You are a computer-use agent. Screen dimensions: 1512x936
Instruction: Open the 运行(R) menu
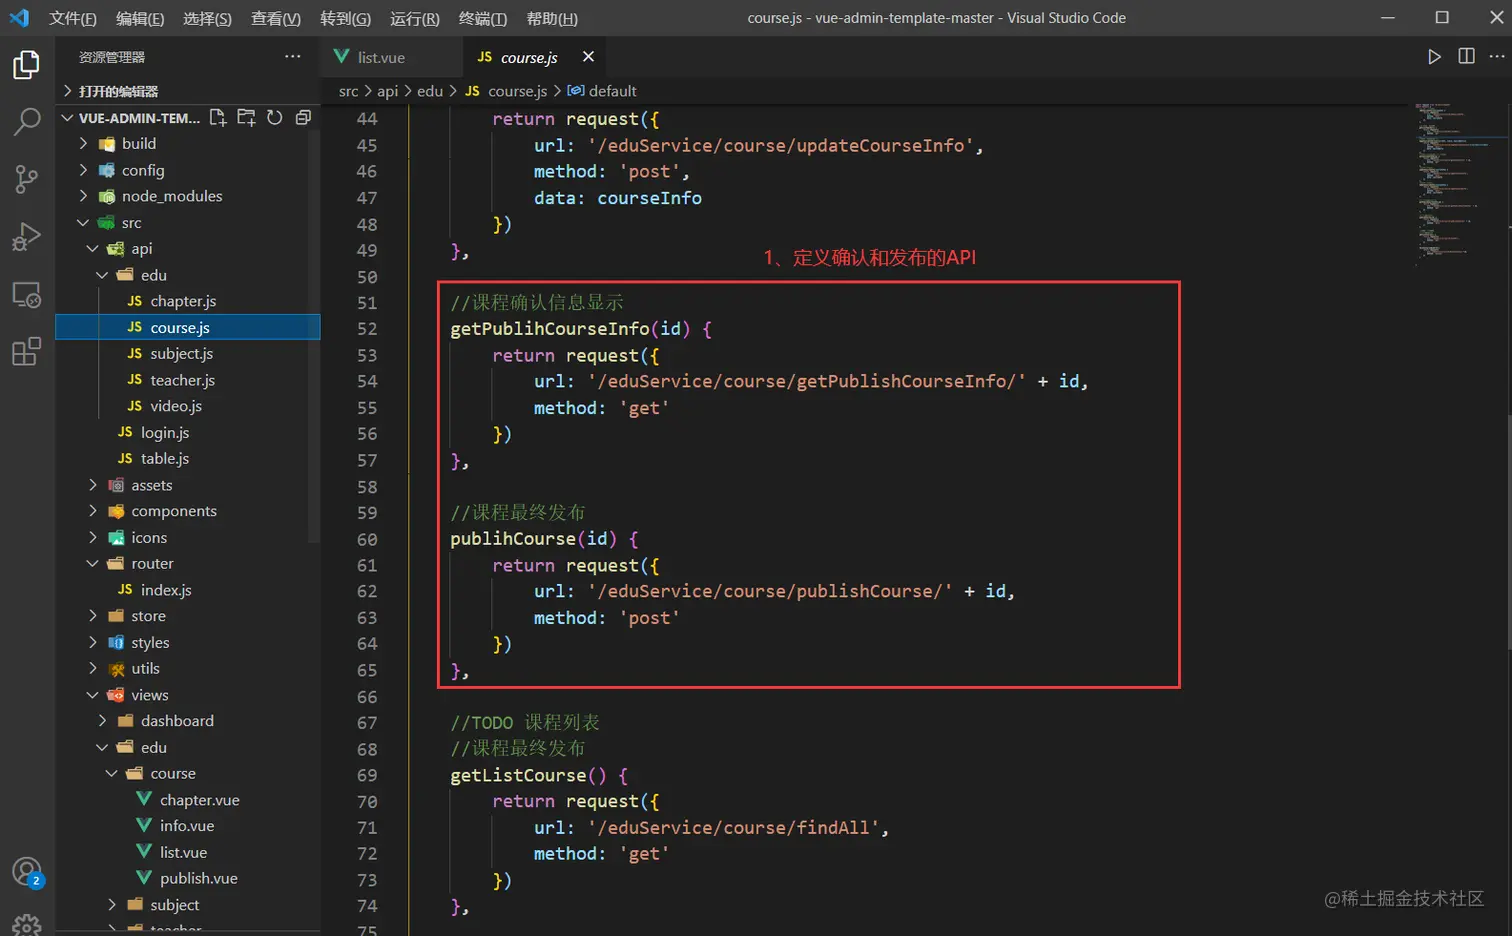click(414, 18)
